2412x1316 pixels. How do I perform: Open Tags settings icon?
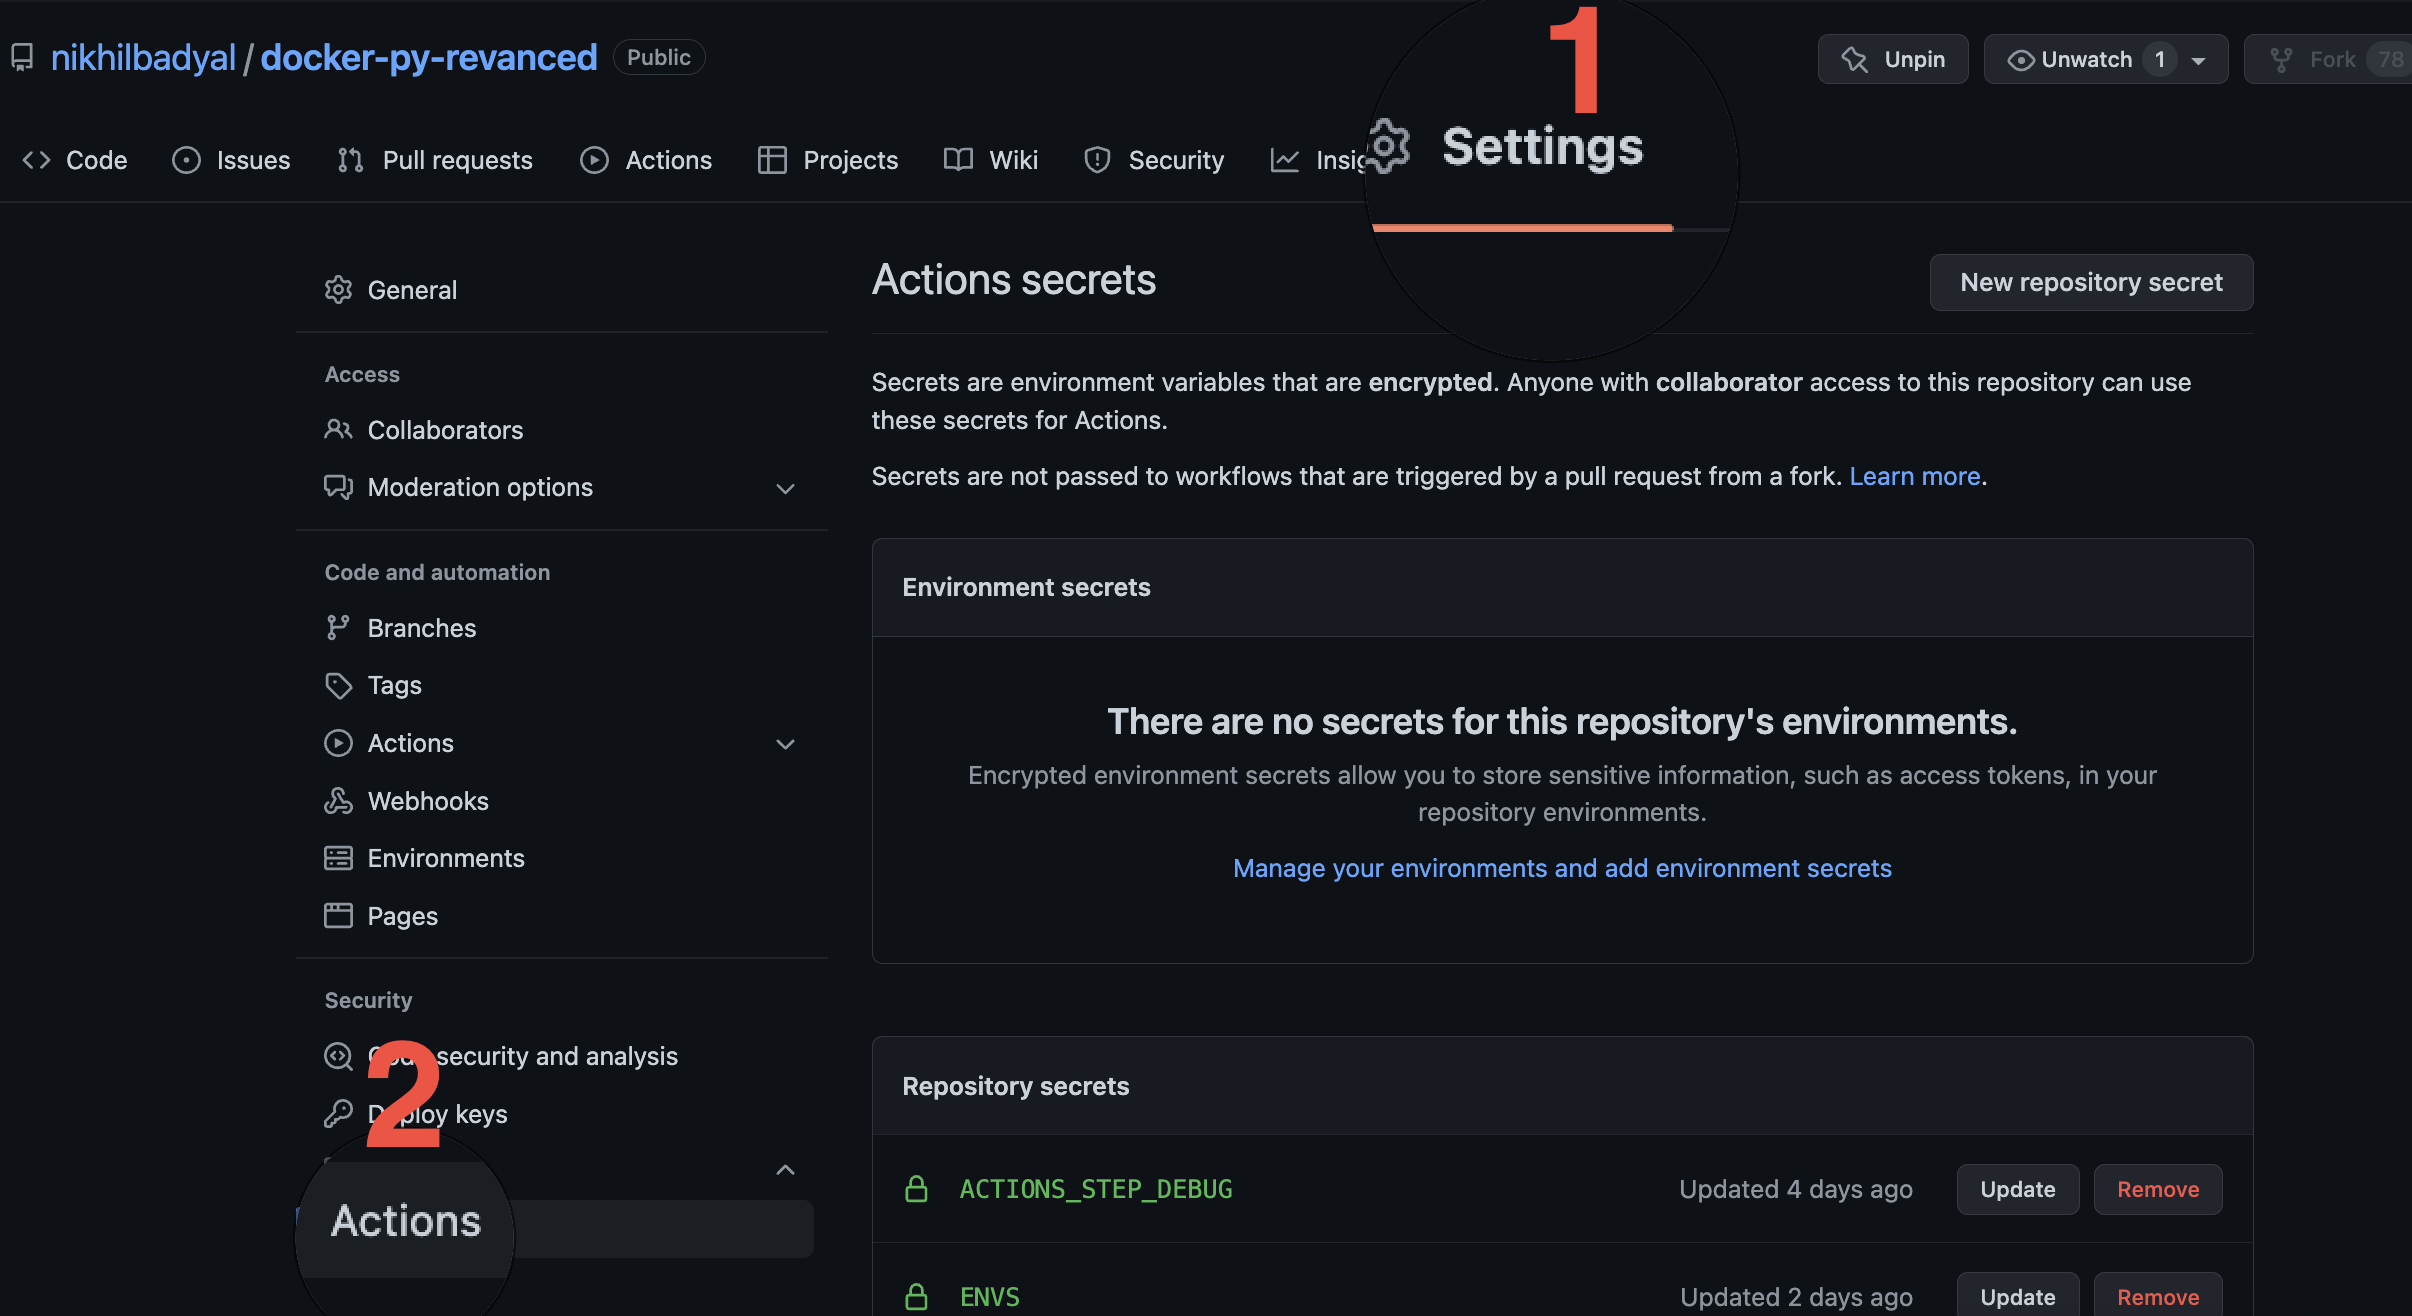click(x=338, y=685)
